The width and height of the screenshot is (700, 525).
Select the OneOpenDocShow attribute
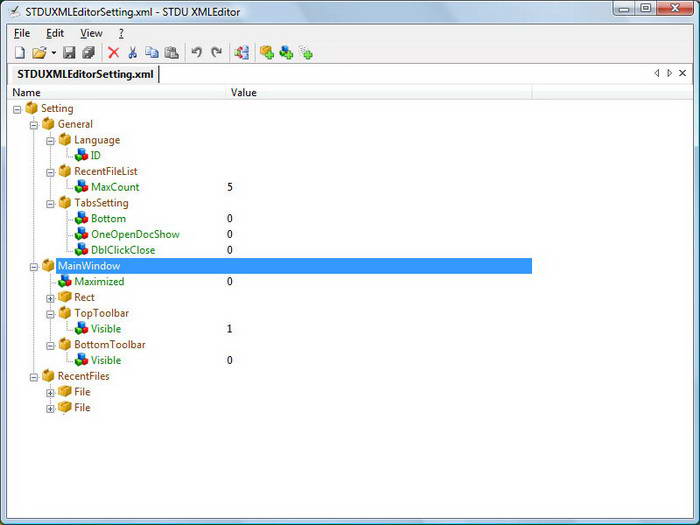(x=135, y=234)
